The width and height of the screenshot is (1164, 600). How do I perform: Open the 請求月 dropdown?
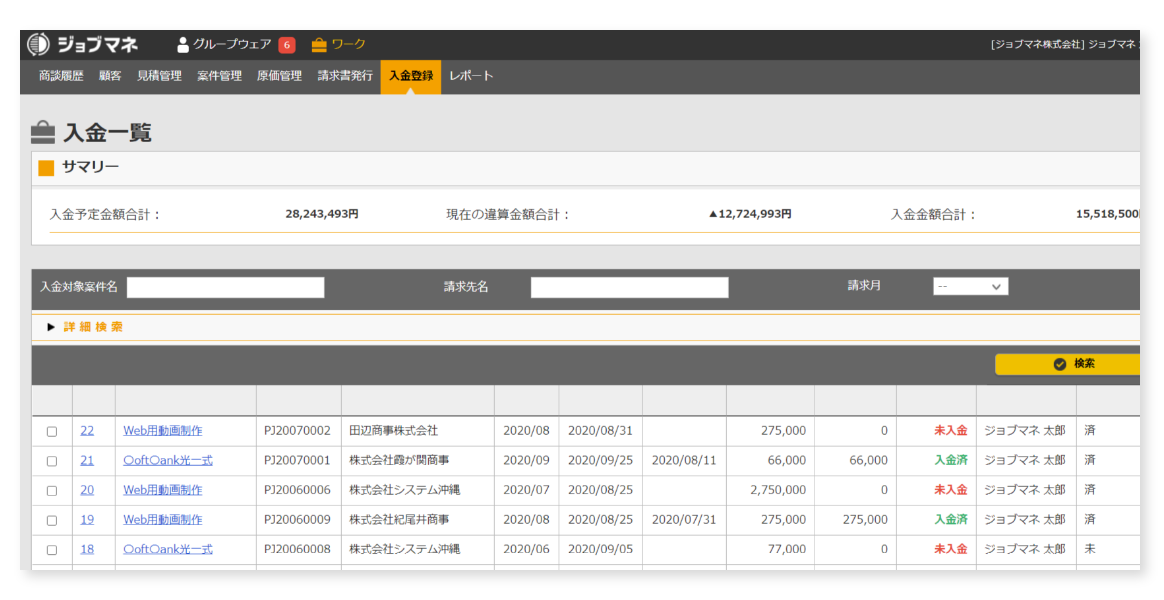[970, 287]
